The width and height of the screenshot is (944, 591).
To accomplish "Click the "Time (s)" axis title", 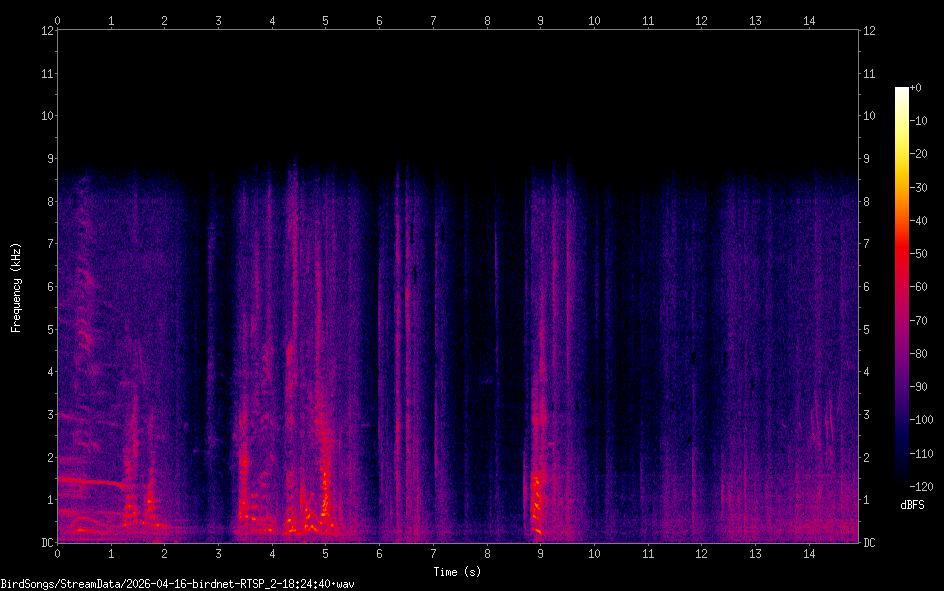I will pyautogui.click(x=459, y=571).
